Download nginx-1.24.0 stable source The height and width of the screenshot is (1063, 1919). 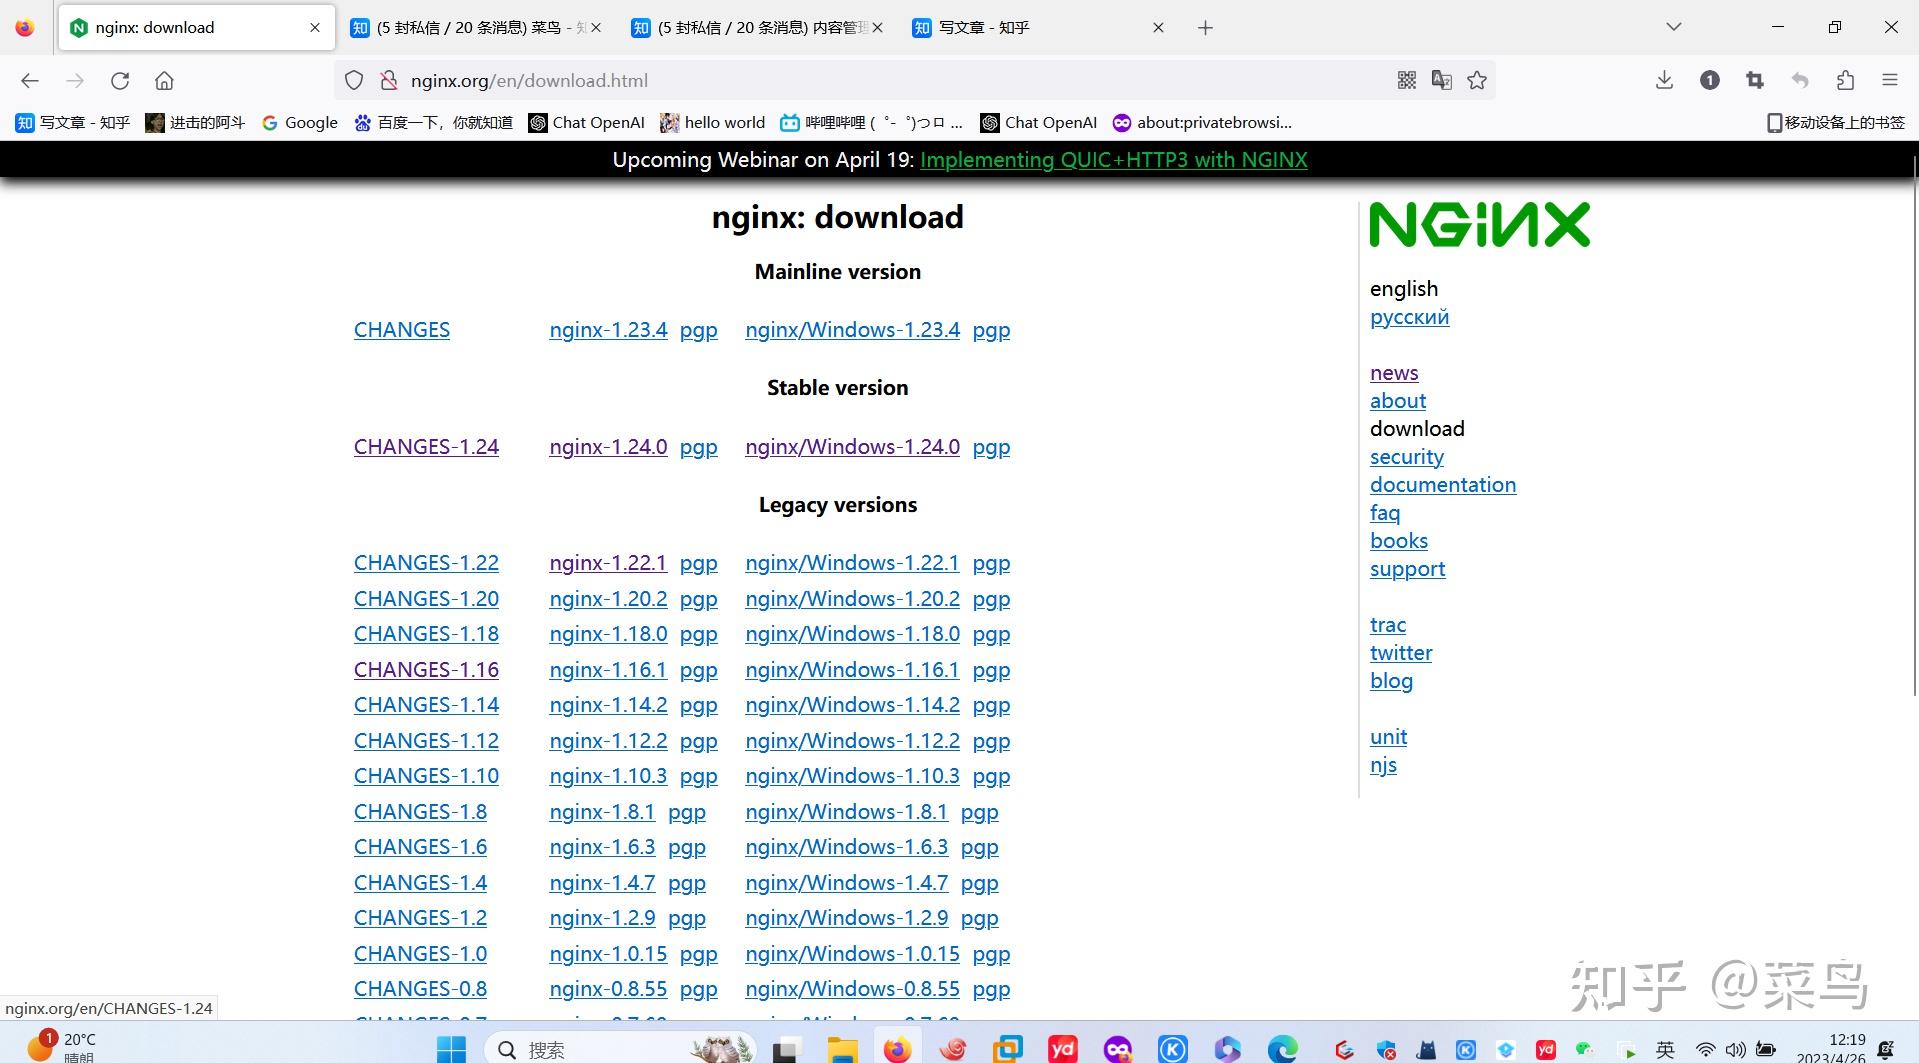(608, 447)
